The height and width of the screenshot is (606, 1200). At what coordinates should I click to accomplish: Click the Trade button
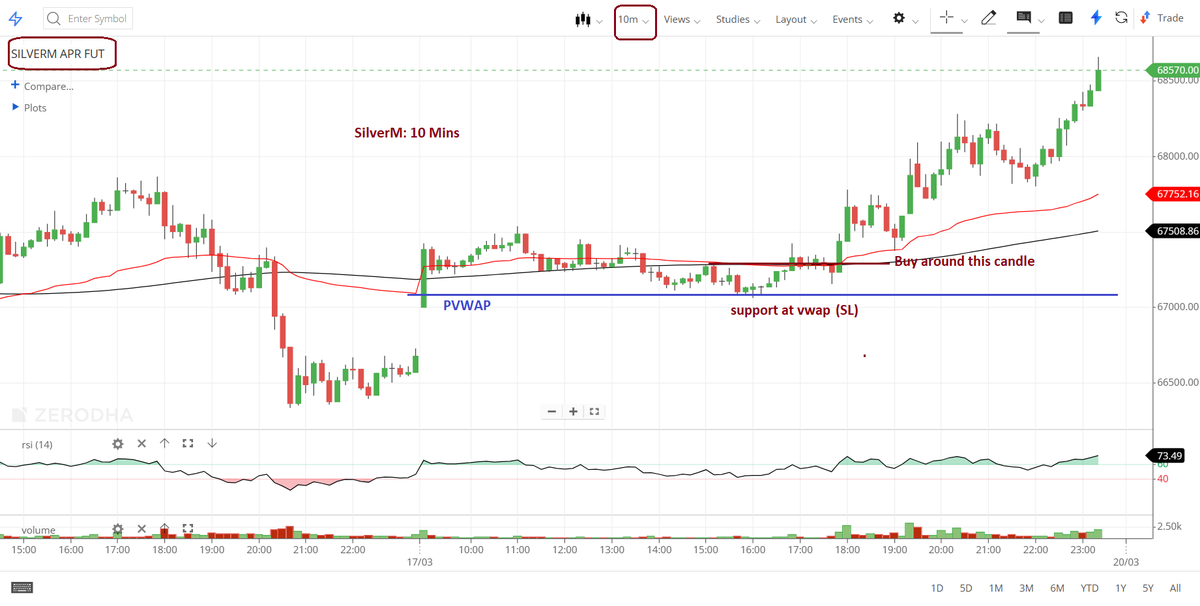pos(1162,18)
